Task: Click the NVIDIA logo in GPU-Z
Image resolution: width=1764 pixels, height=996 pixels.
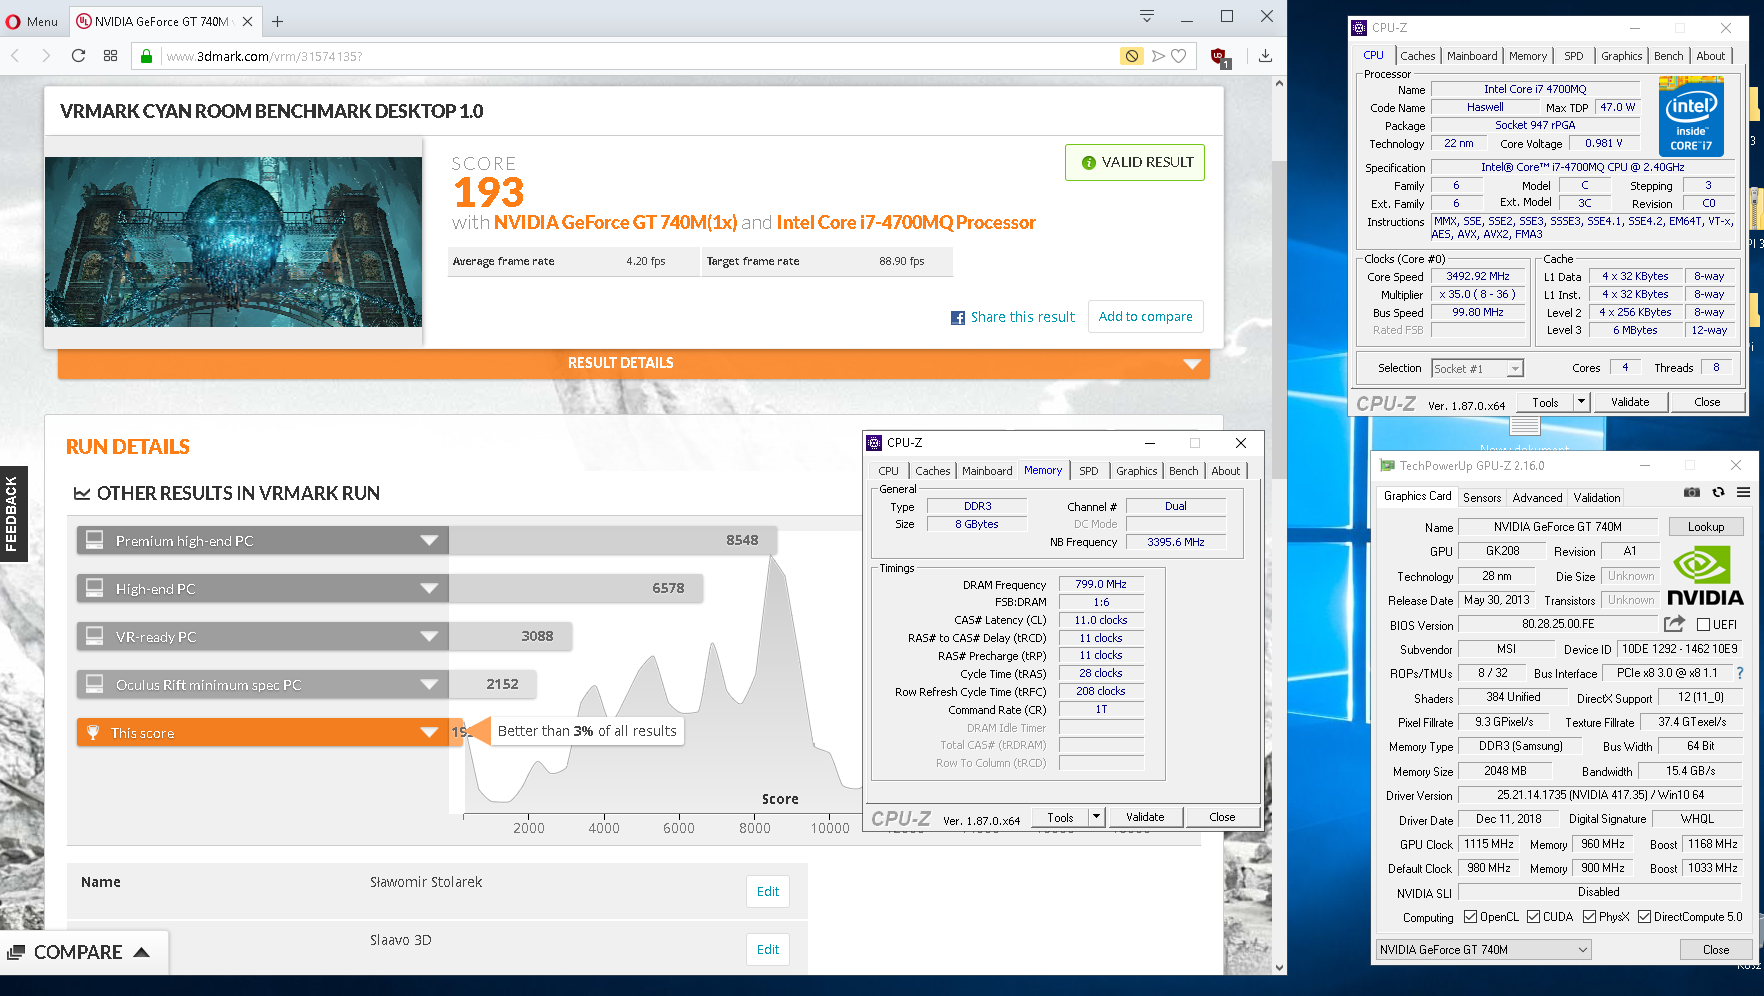Action: pyautogui.click(x=1705, y=576)
